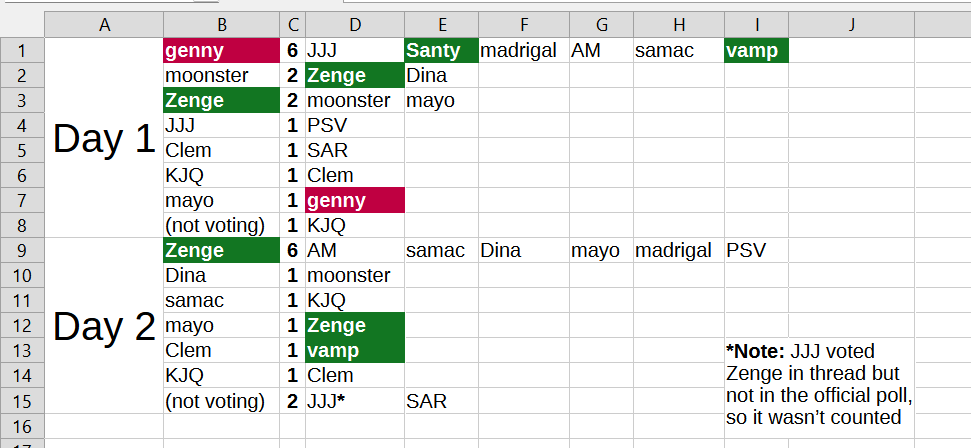Select the "madrigal" cell in row 1
The height and width of the screenshot is (448, 971).
point(524,51)
